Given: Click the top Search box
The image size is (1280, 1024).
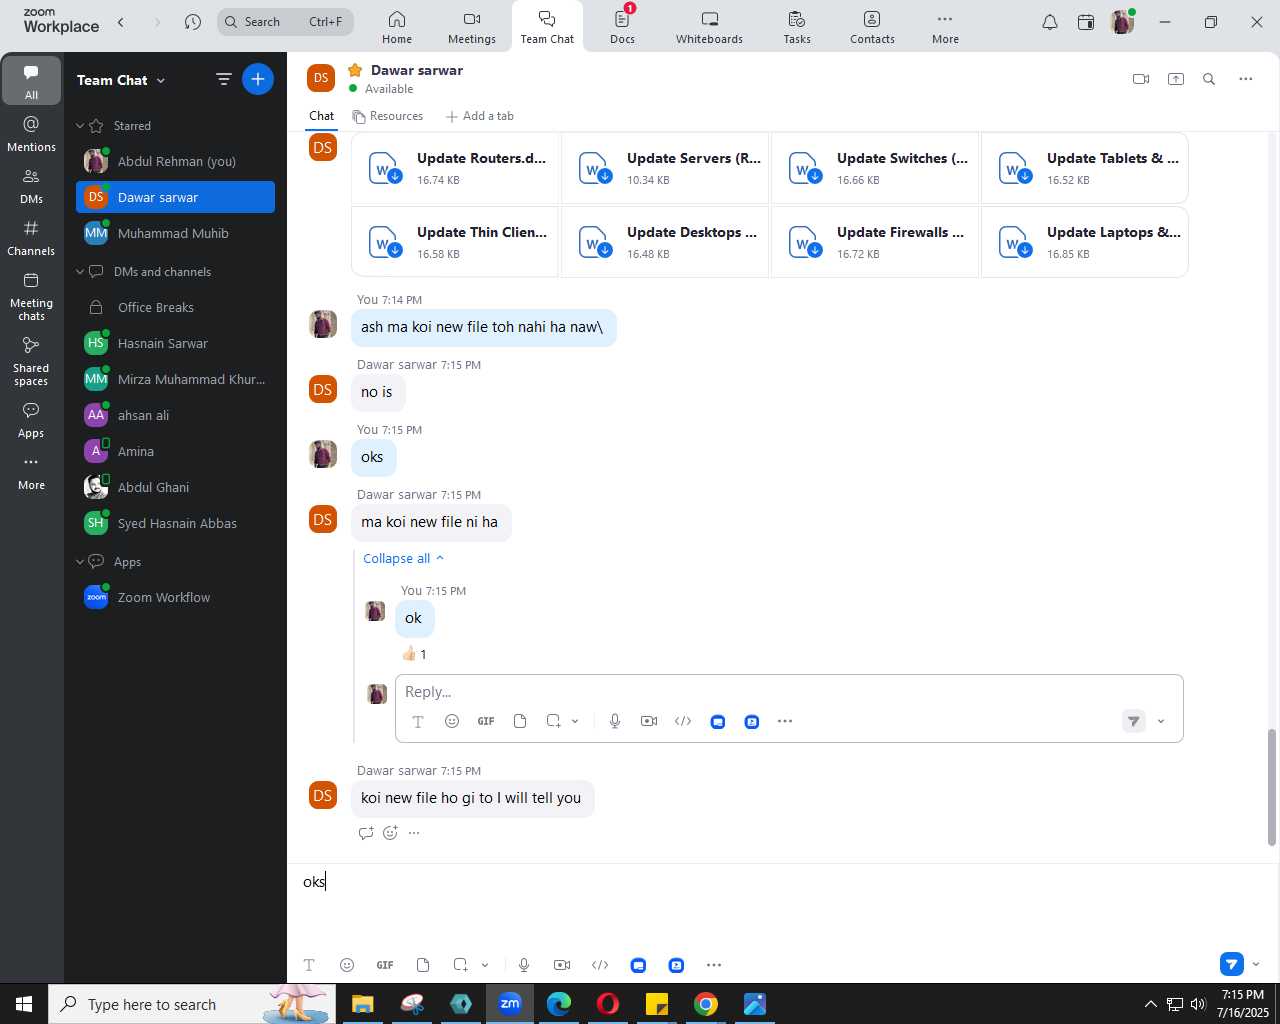Looking at the screenshot, I should click(x=285, y=22).
